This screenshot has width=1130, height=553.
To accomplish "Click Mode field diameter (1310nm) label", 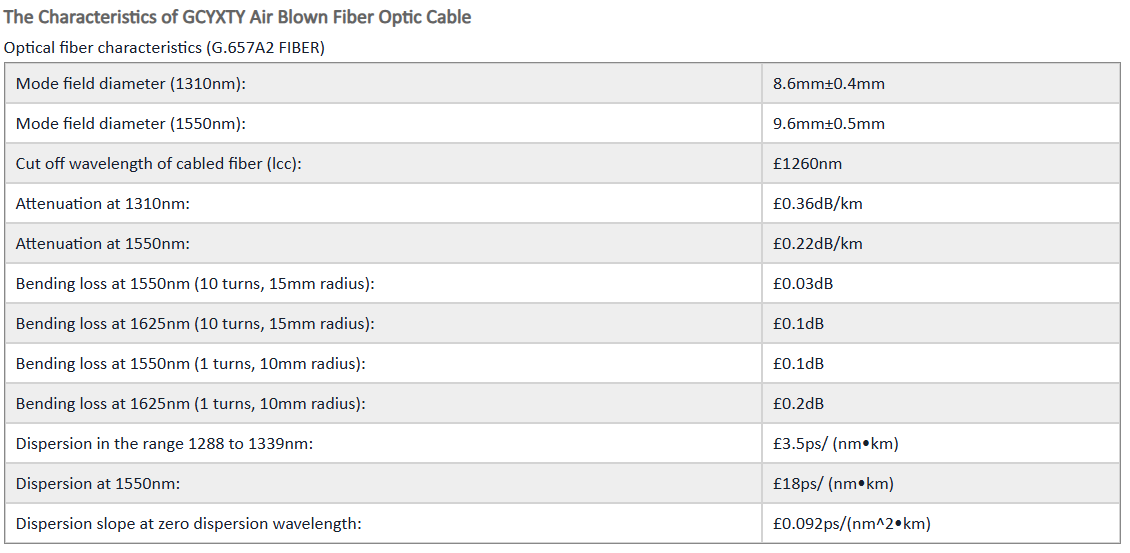I will point(130,84).
